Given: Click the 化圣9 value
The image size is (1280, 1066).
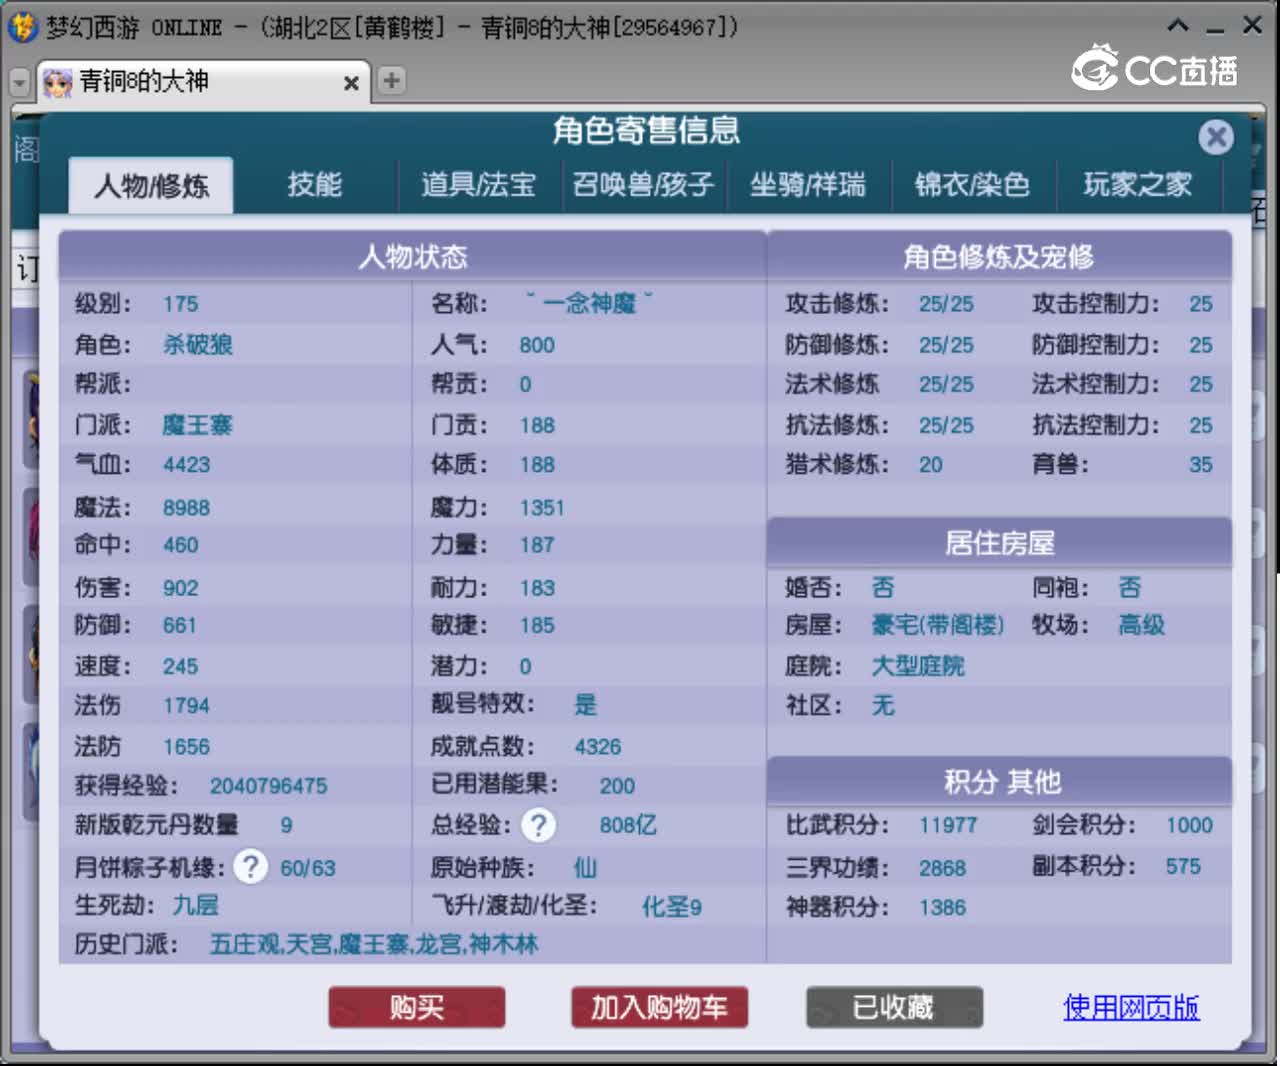Looking at the screenshot, I should click(672, 907).
